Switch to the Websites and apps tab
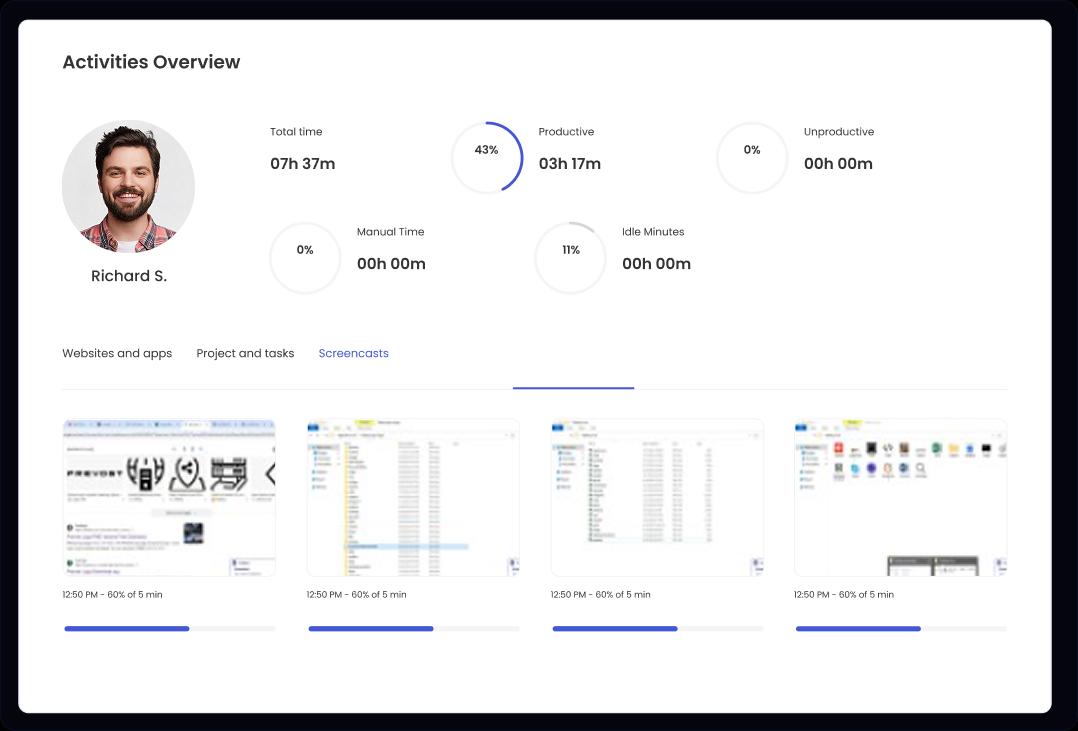Viewport: 1078px width, 731px height. click(117, 353)
